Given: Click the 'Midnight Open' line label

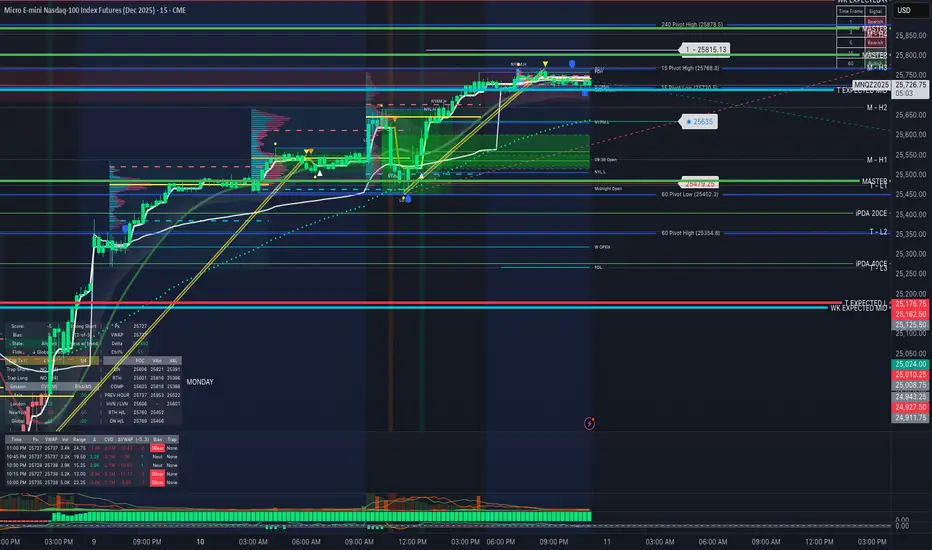Looking at the screenshot, I should 608,188.
